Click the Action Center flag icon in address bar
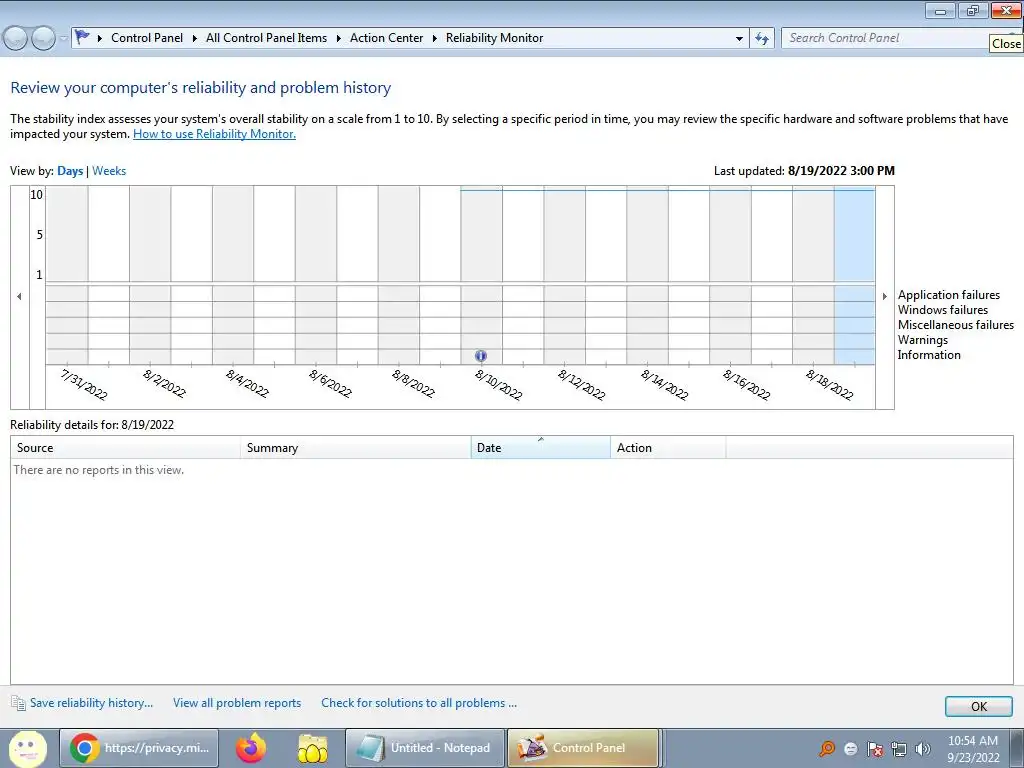 tap(82, 37)
